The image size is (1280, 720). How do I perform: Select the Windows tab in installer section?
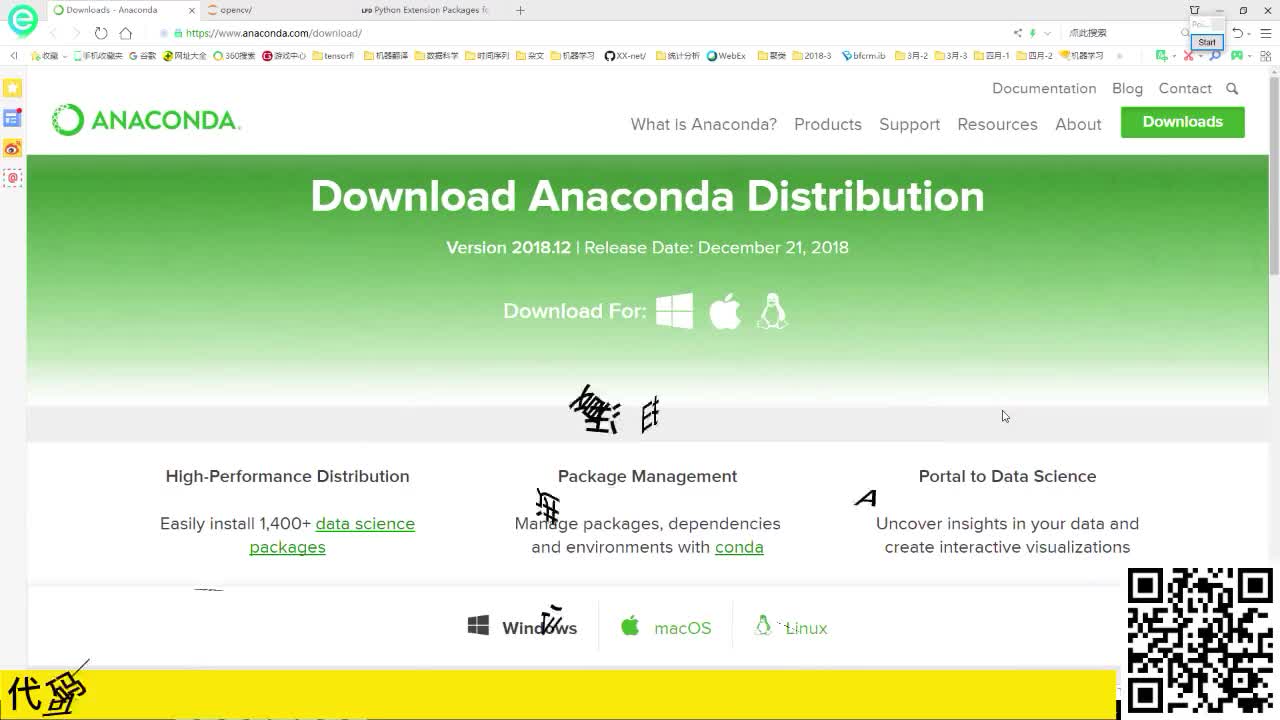click(x=522, y=628)
